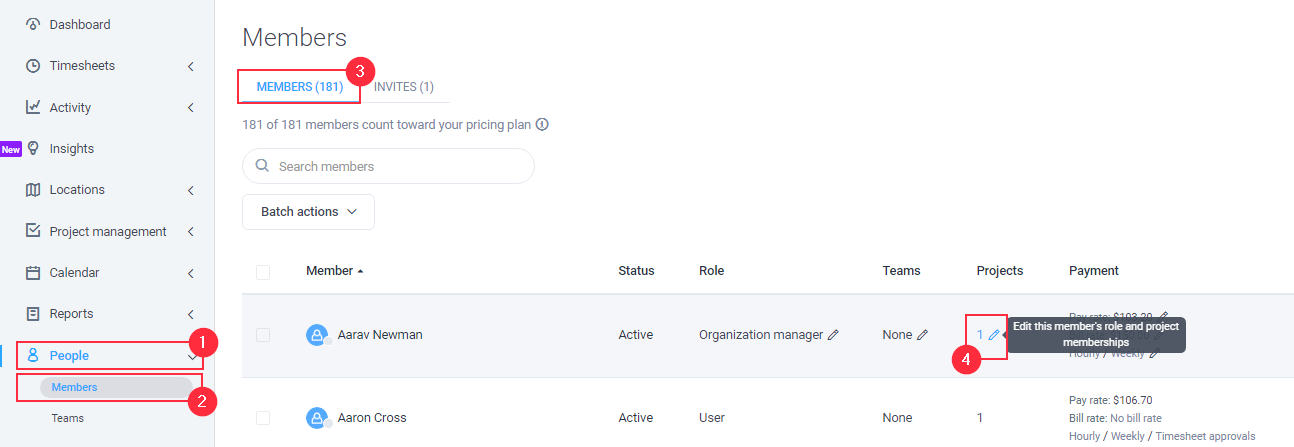Edit Aarav Newman's role pencil icon
The image size is (1294, 447).
point(833,335)
